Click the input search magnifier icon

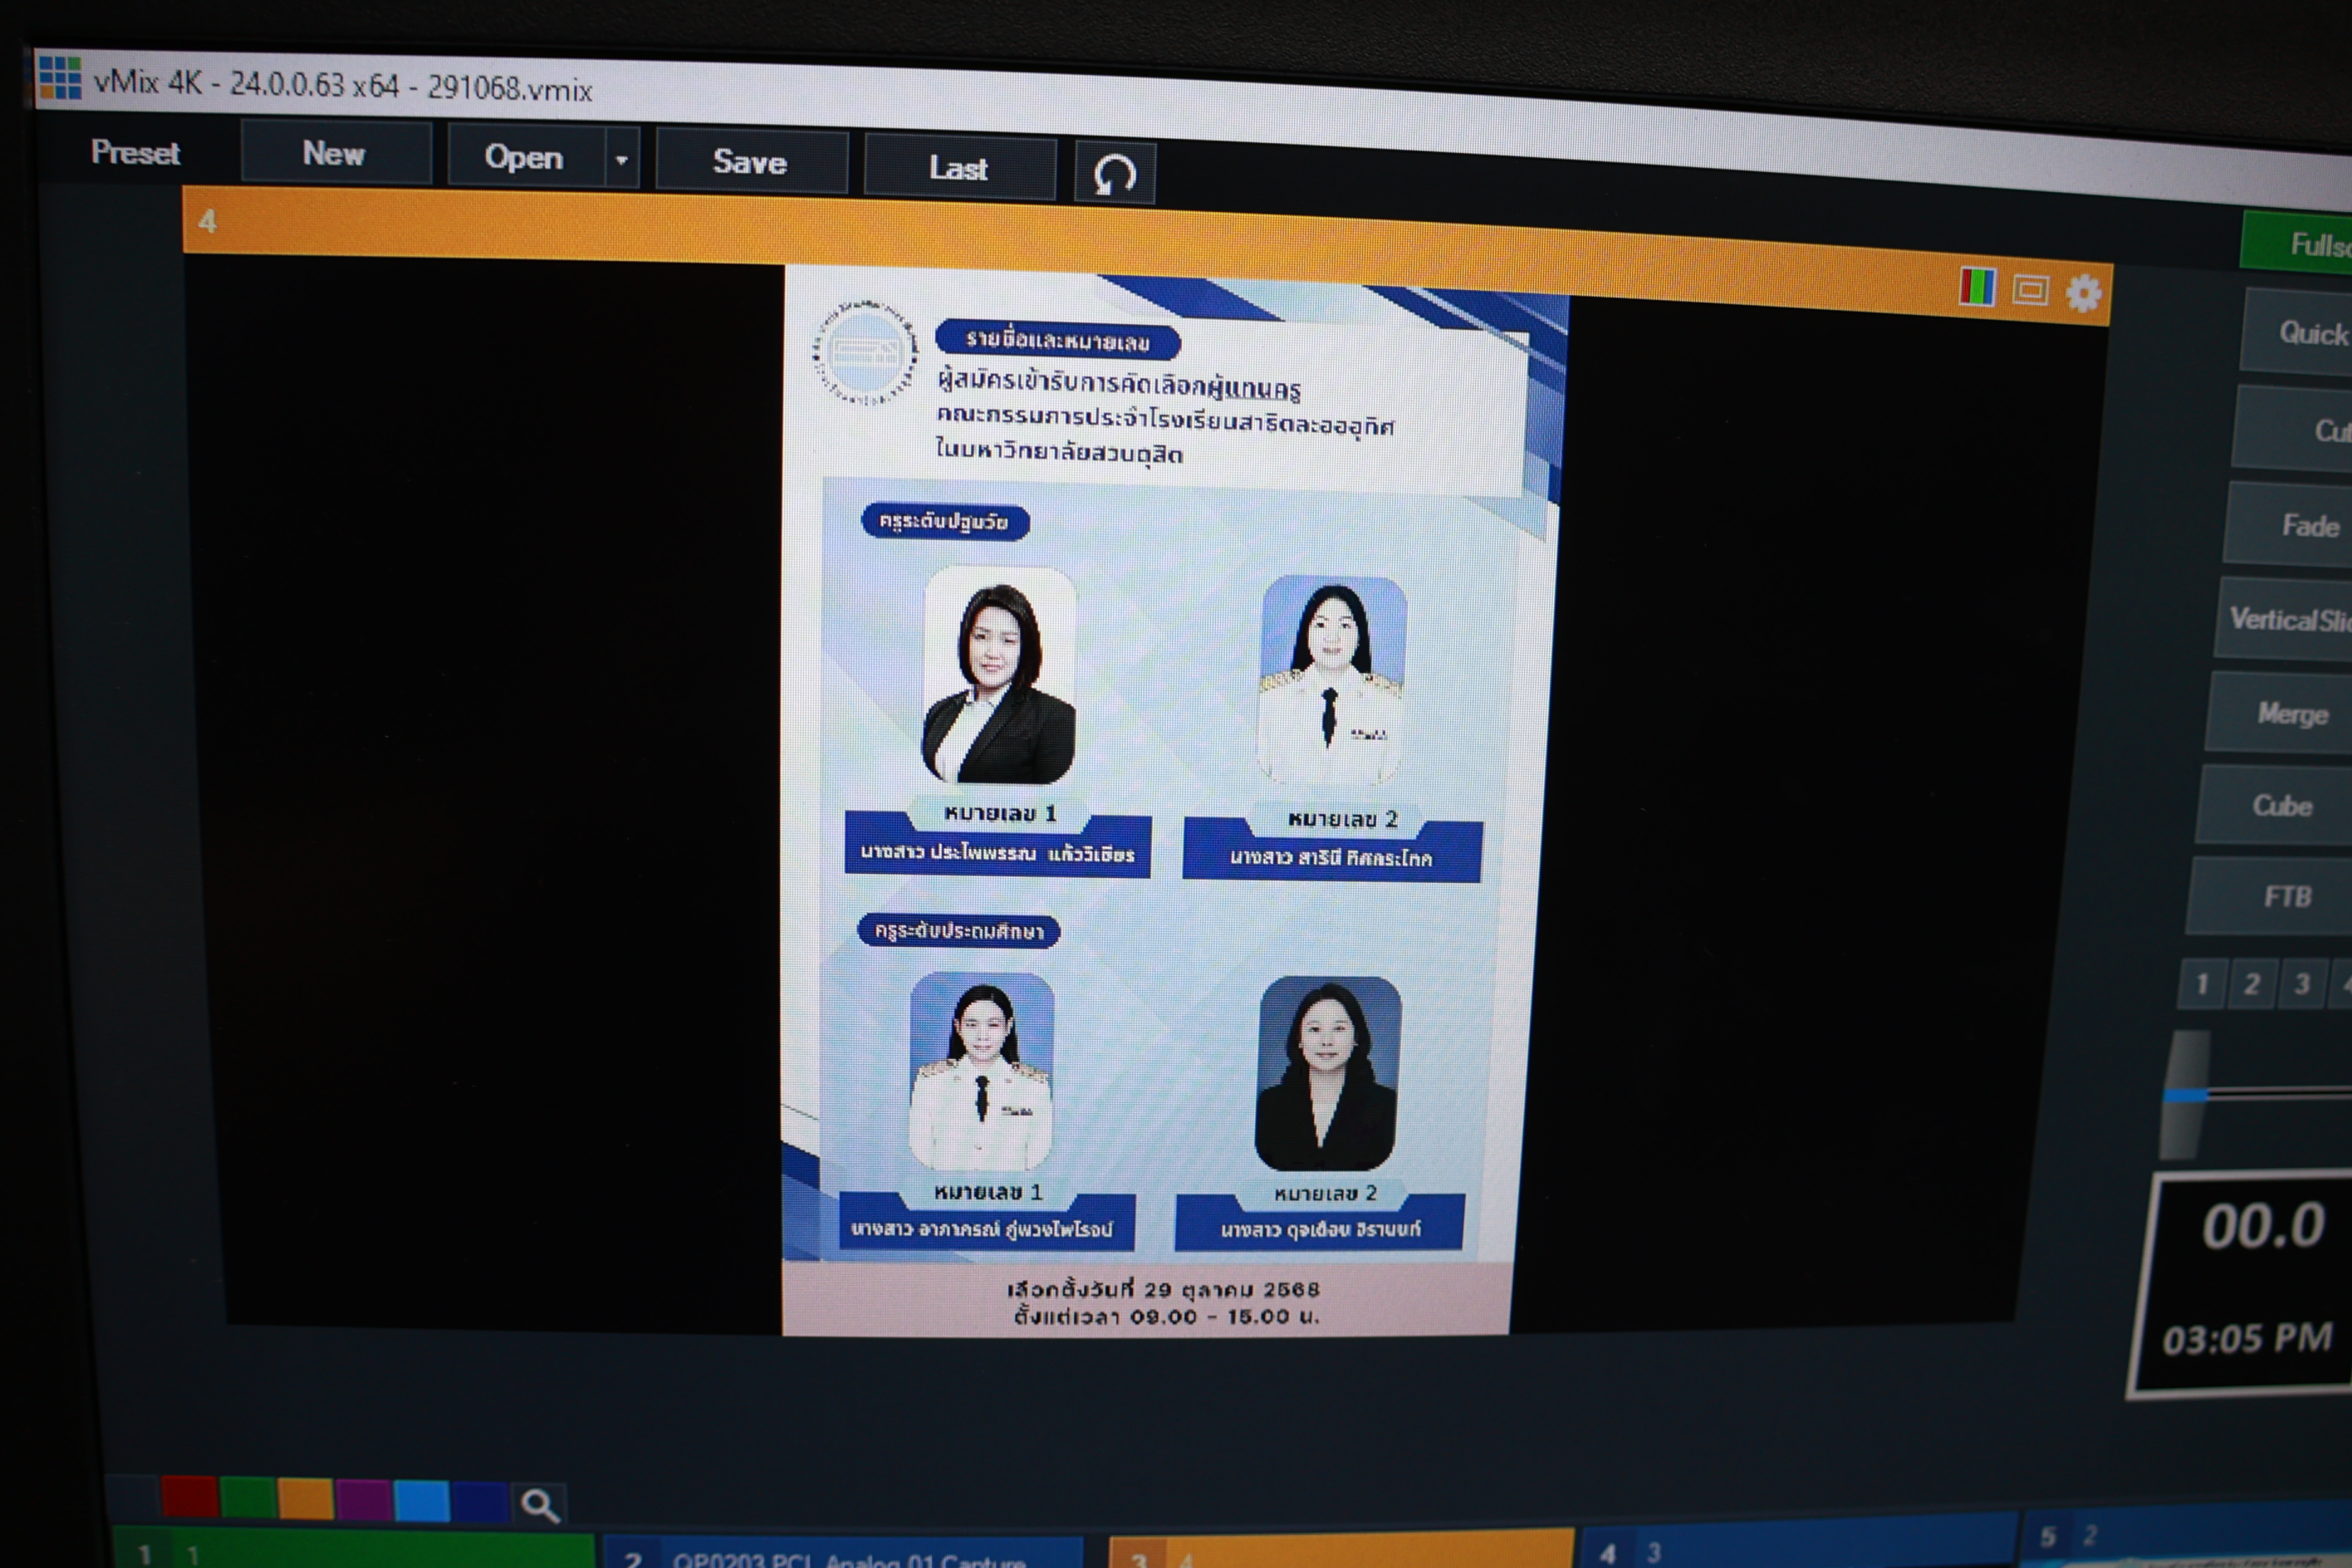pos(540,1505)
